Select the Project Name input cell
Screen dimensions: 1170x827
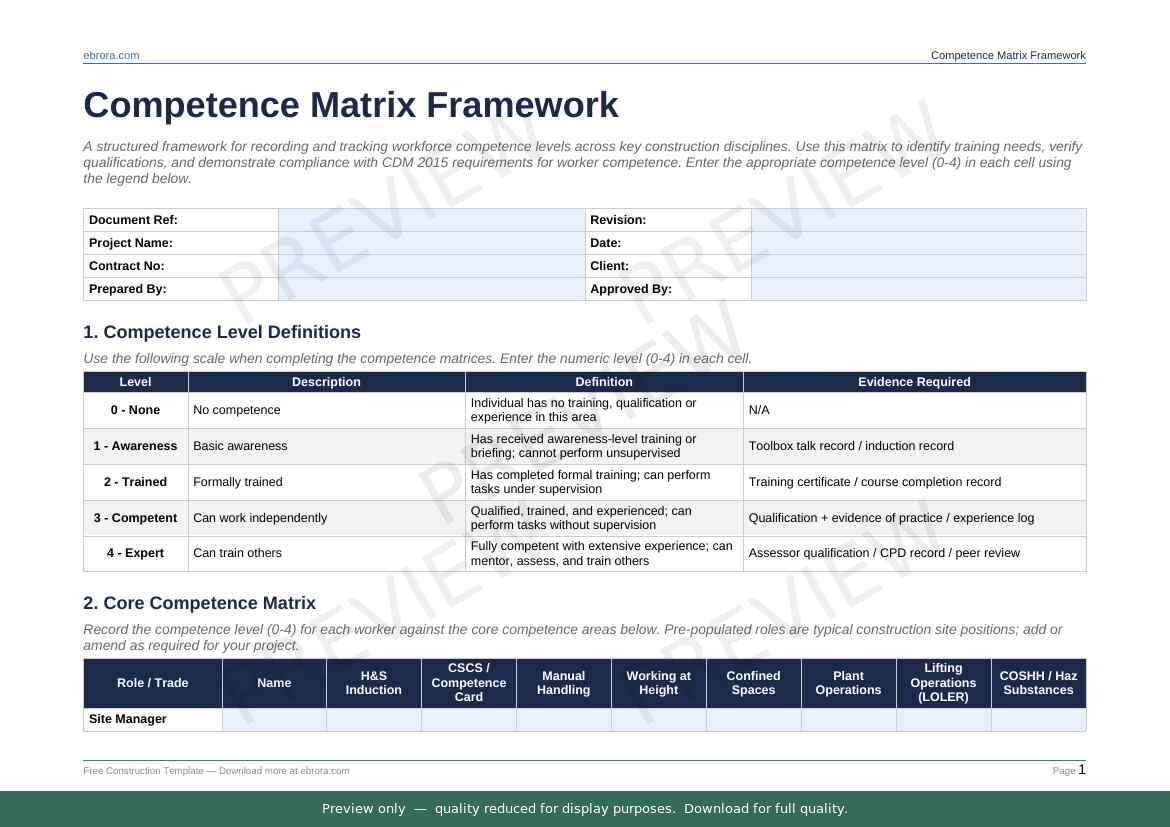coord(431,243)
